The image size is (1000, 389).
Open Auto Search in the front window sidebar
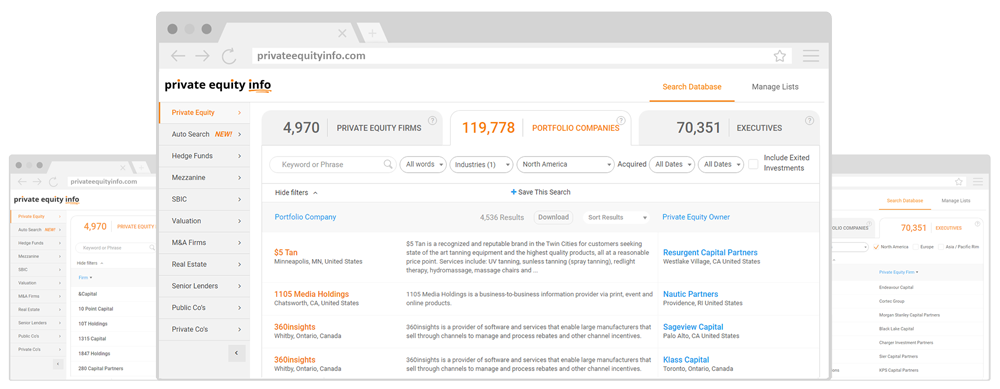[204, 134]
